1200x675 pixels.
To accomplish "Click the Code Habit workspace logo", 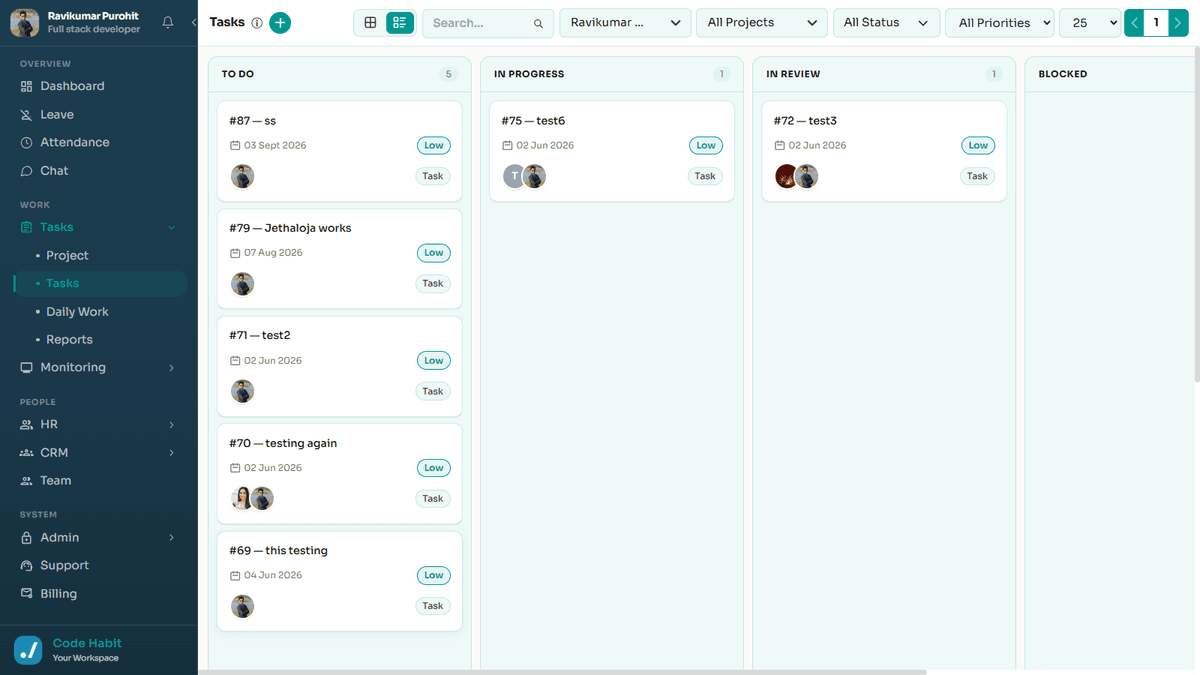I will (28, 650).
